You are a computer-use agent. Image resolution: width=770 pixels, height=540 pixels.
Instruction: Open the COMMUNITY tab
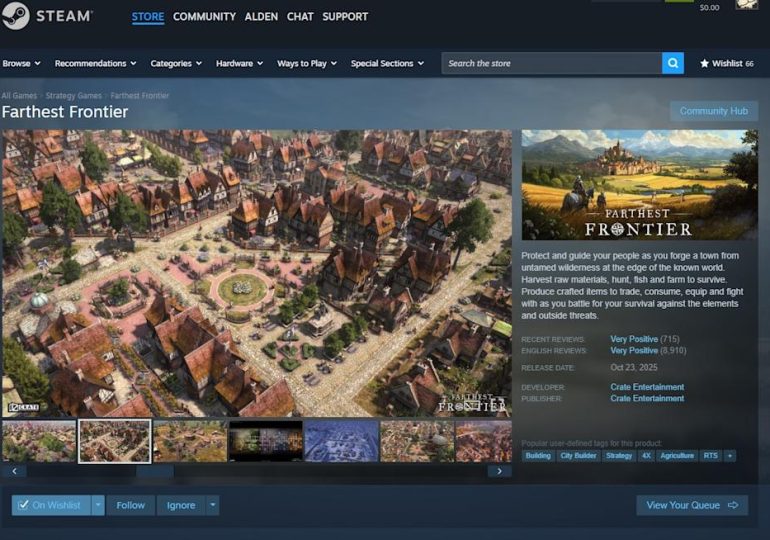click(x=204, y=17)
